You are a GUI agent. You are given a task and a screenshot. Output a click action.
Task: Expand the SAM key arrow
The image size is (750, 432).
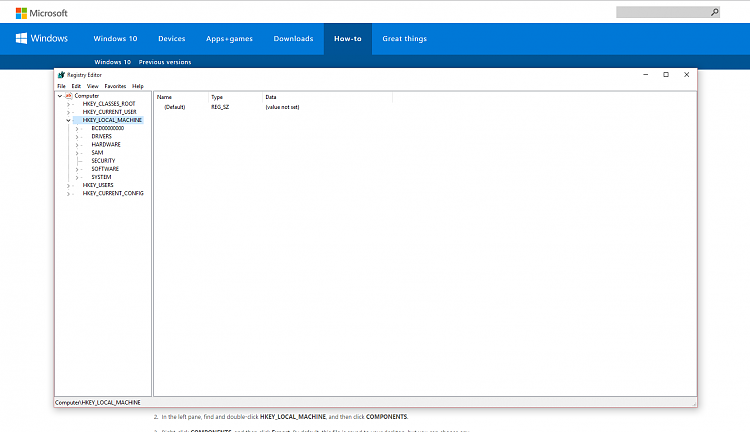coord(77,153)
